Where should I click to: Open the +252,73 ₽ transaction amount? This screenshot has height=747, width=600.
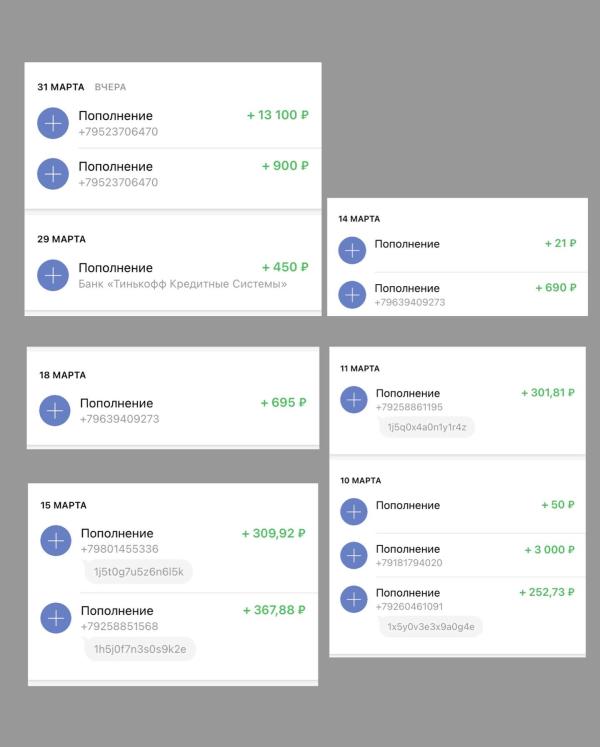[x=547, y=592]
